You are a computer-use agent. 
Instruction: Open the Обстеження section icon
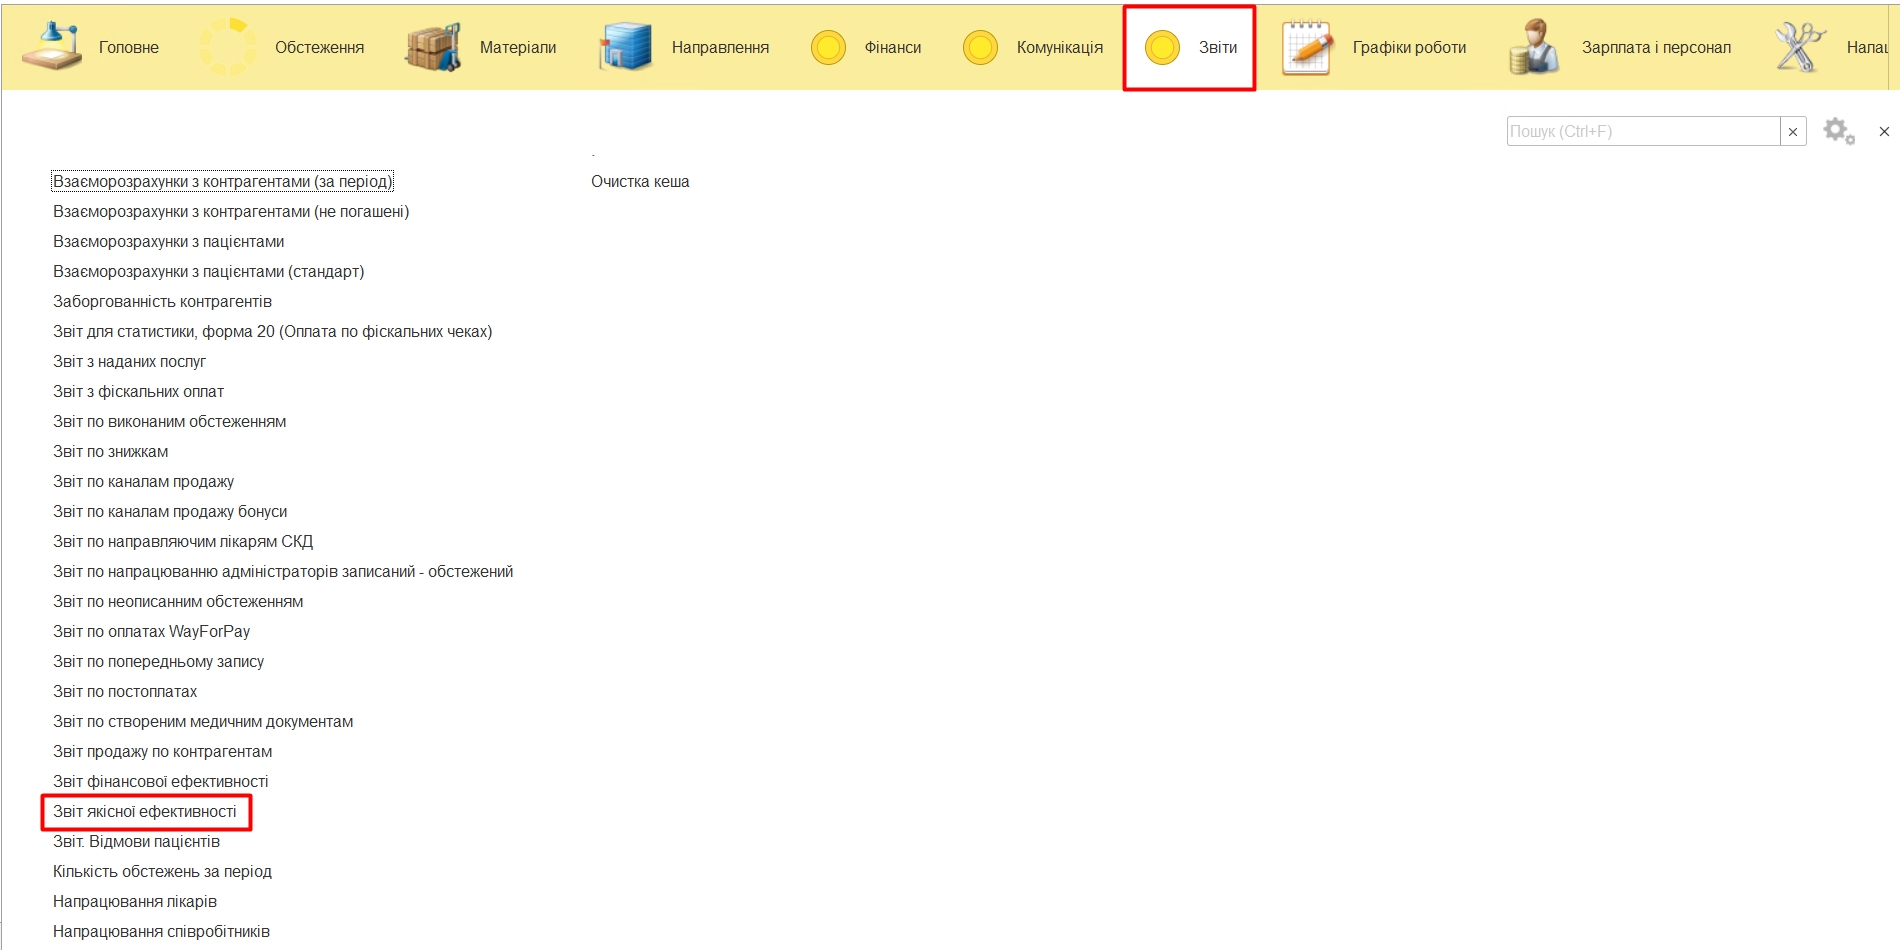228,47
